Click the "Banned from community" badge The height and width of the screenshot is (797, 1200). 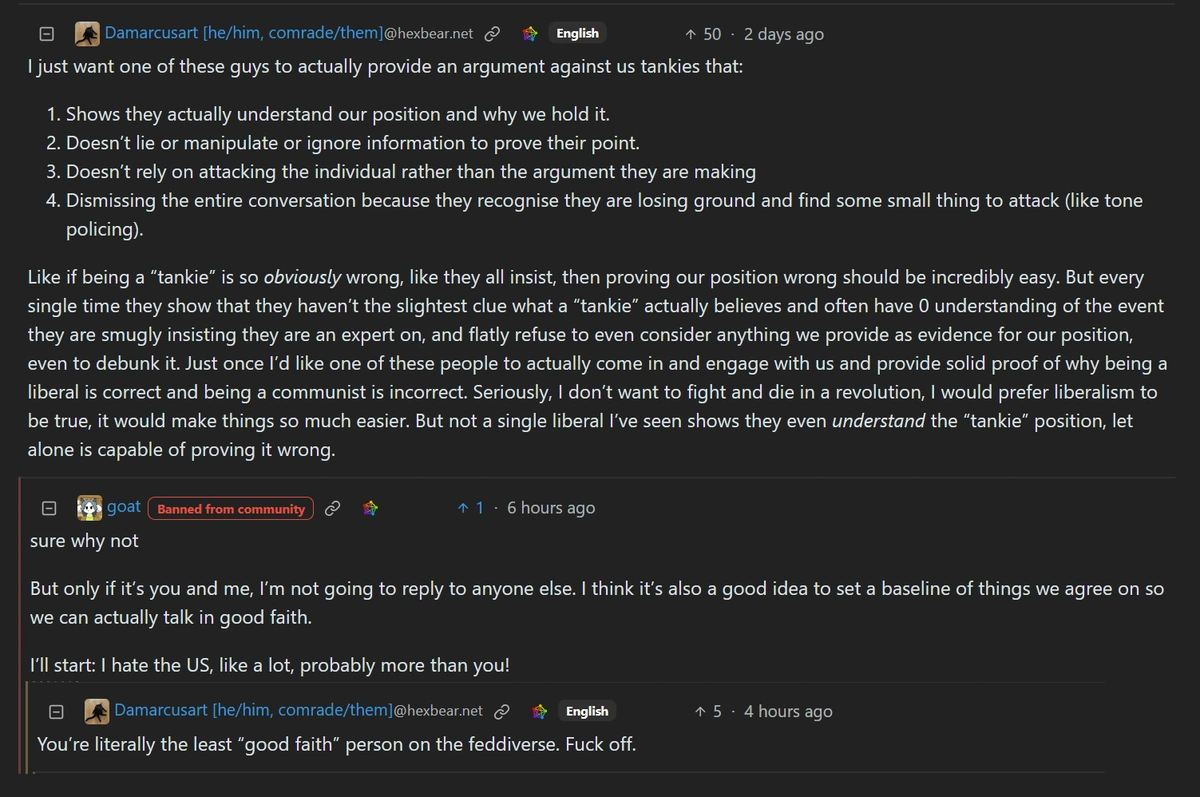(231, 508)
